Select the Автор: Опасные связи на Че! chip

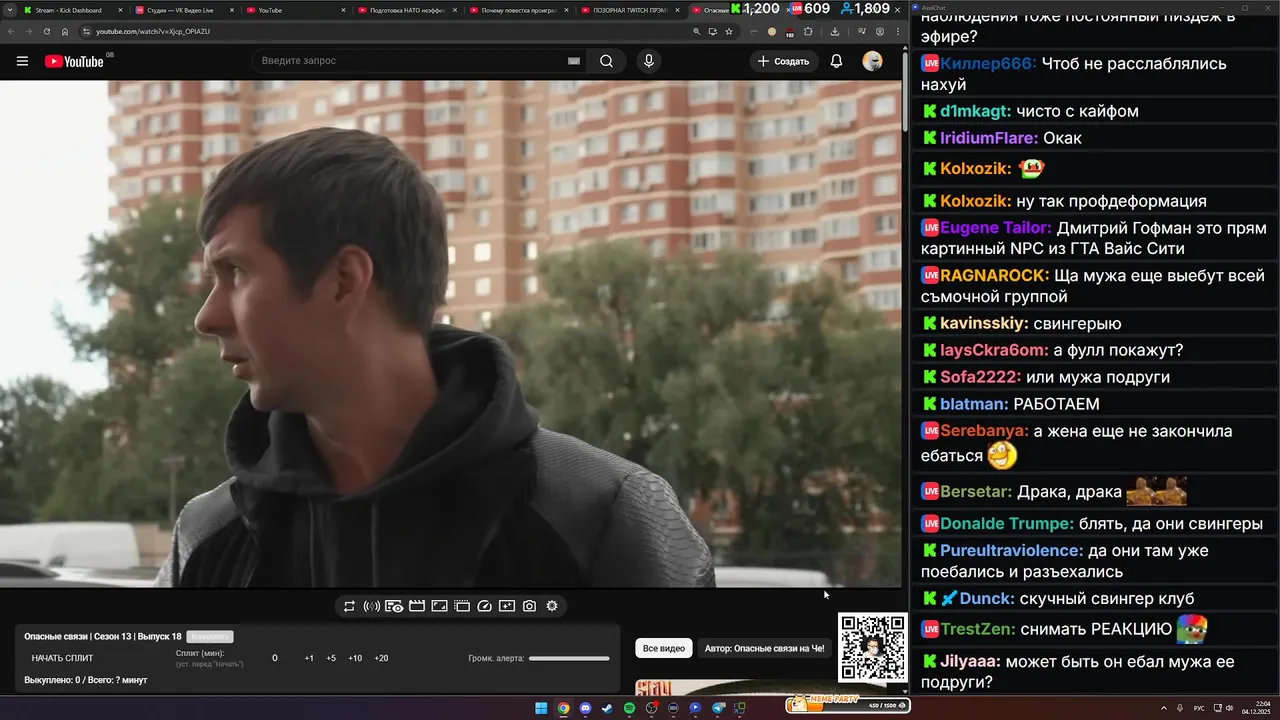click(765, 648)
